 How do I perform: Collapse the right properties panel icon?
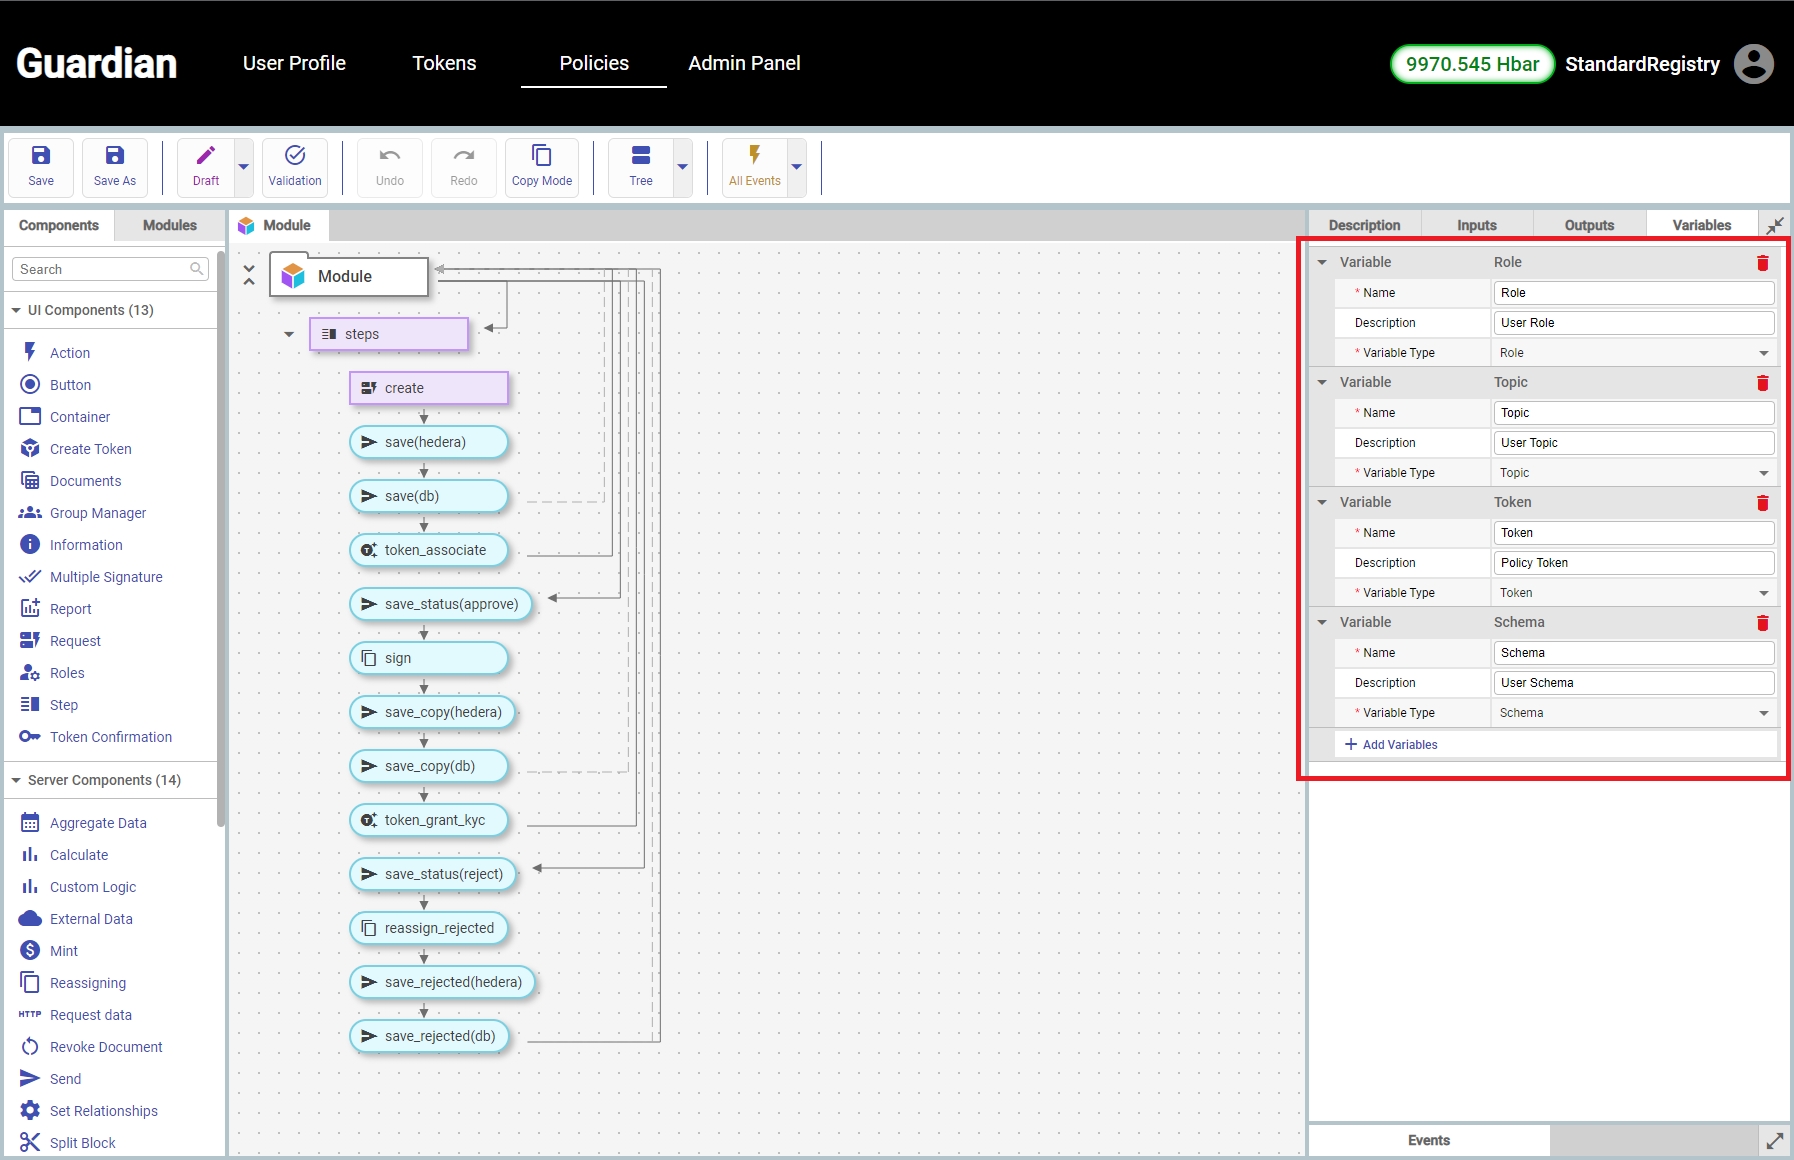click(1775, 226)
